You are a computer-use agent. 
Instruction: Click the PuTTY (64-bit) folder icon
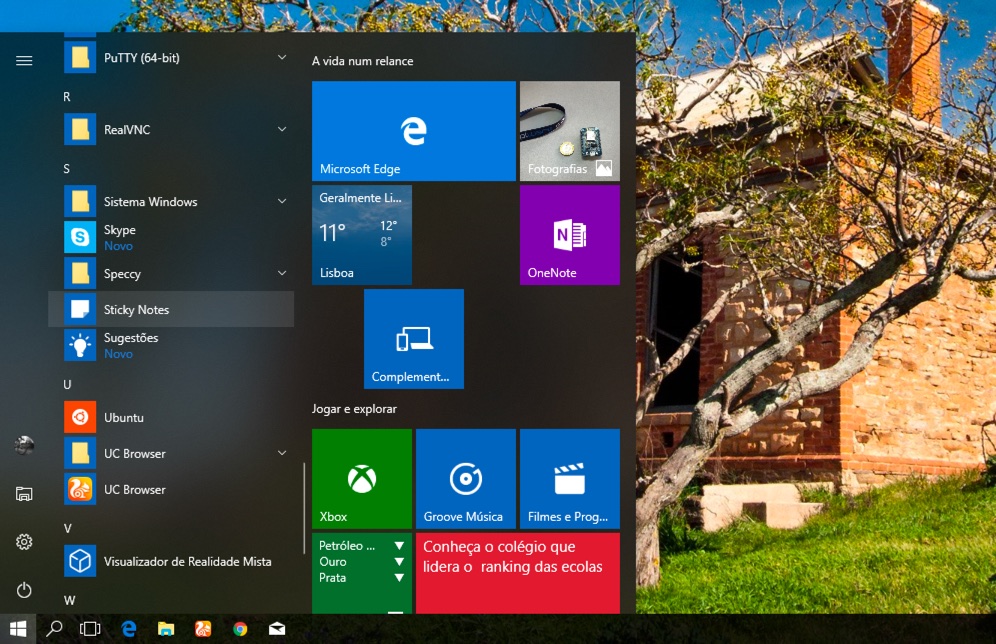80,57
